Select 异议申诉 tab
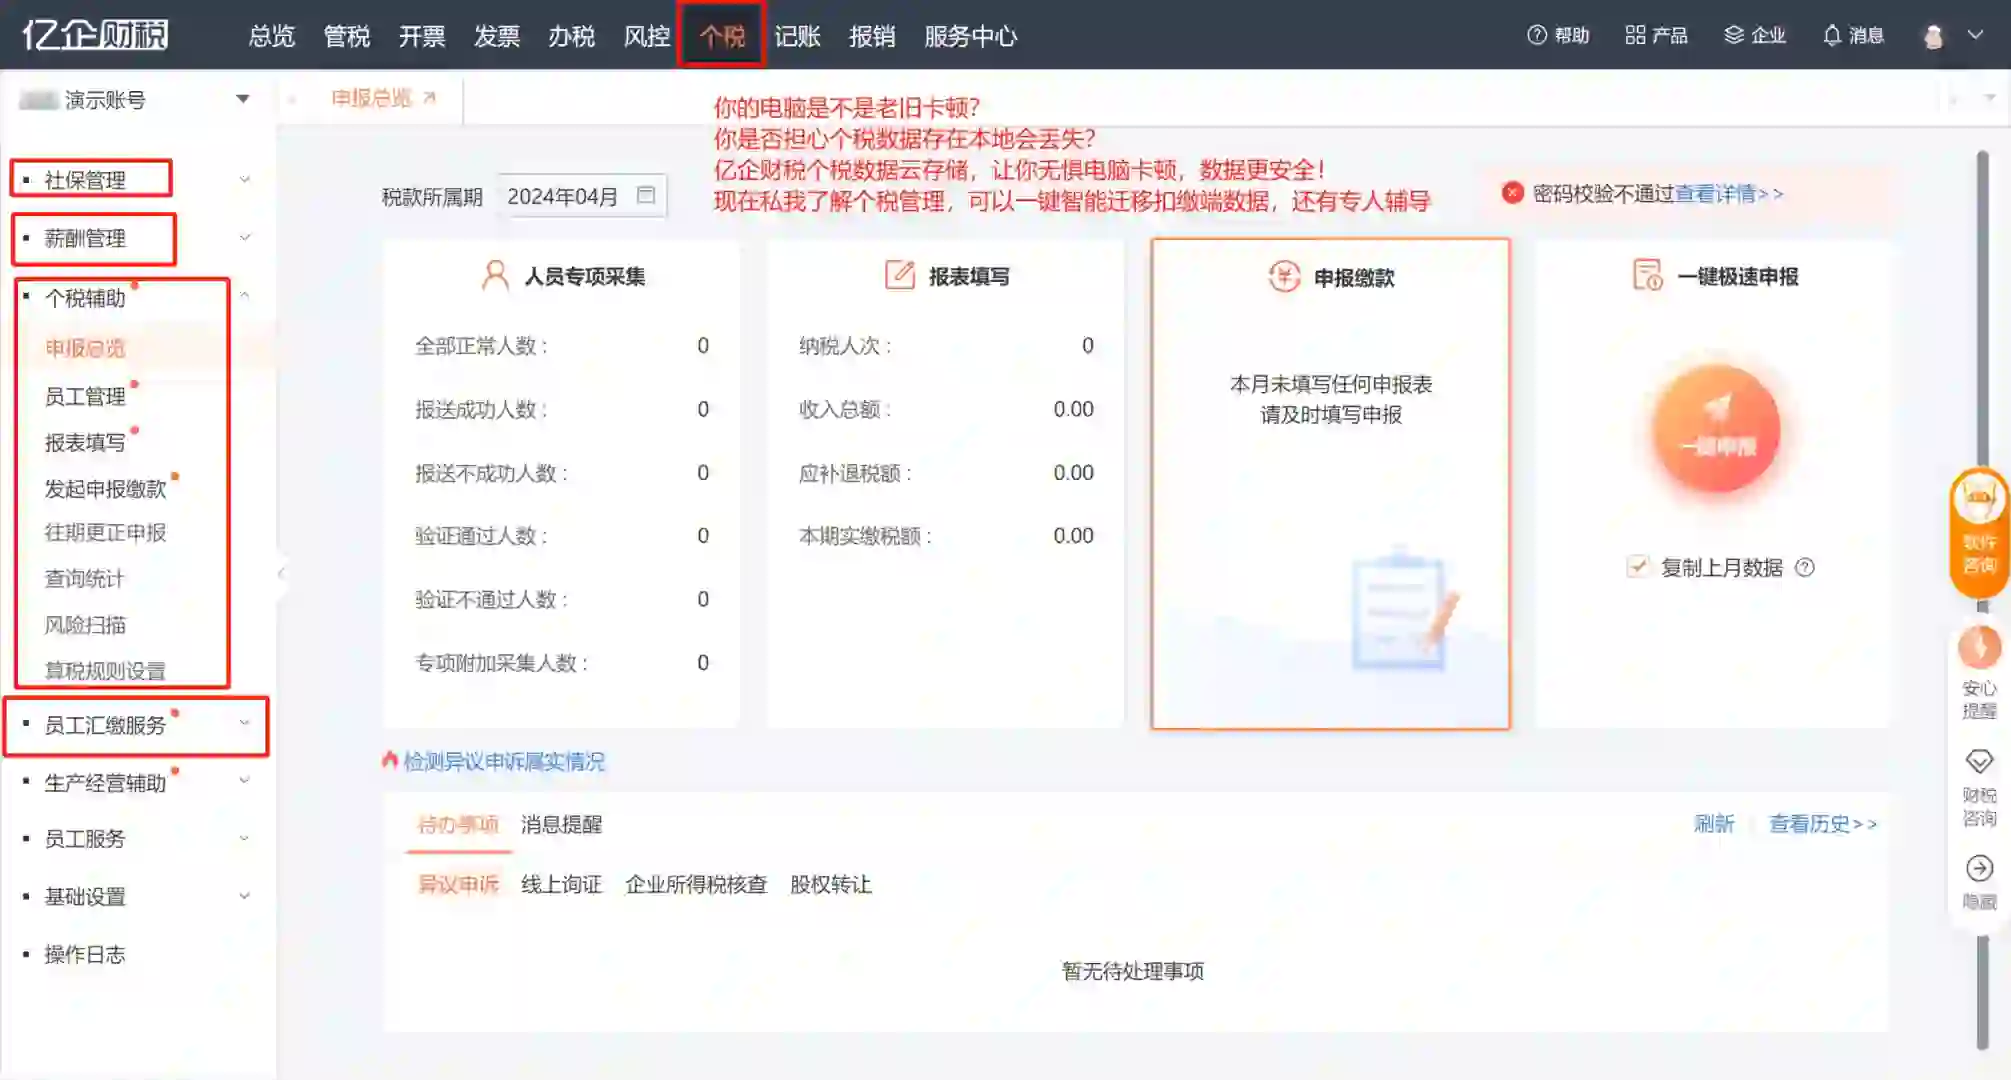The image size is (2011, 1080). (456, 884)
